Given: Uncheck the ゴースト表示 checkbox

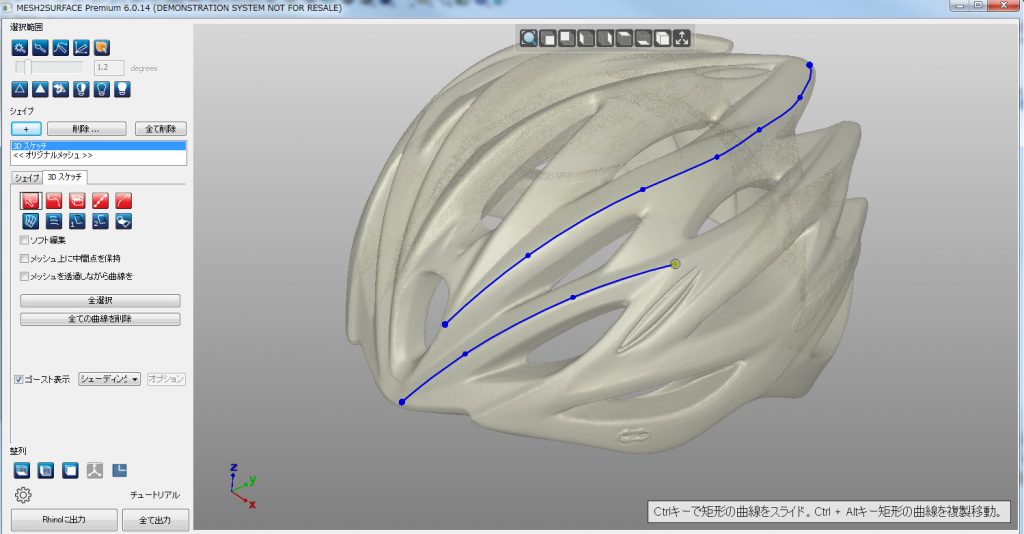Looking at the screenshot, I should point(19,379).
